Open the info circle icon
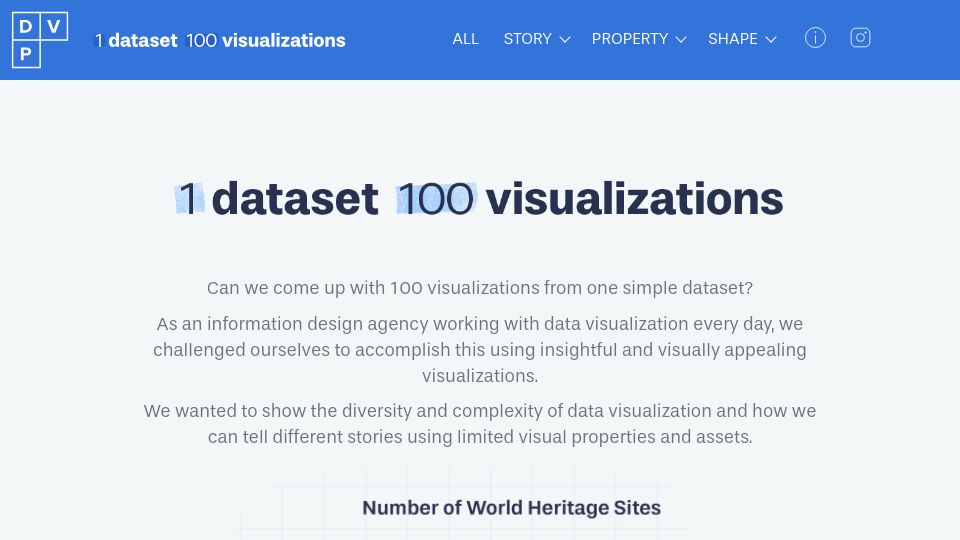960x540 pixels. point(815,38)
